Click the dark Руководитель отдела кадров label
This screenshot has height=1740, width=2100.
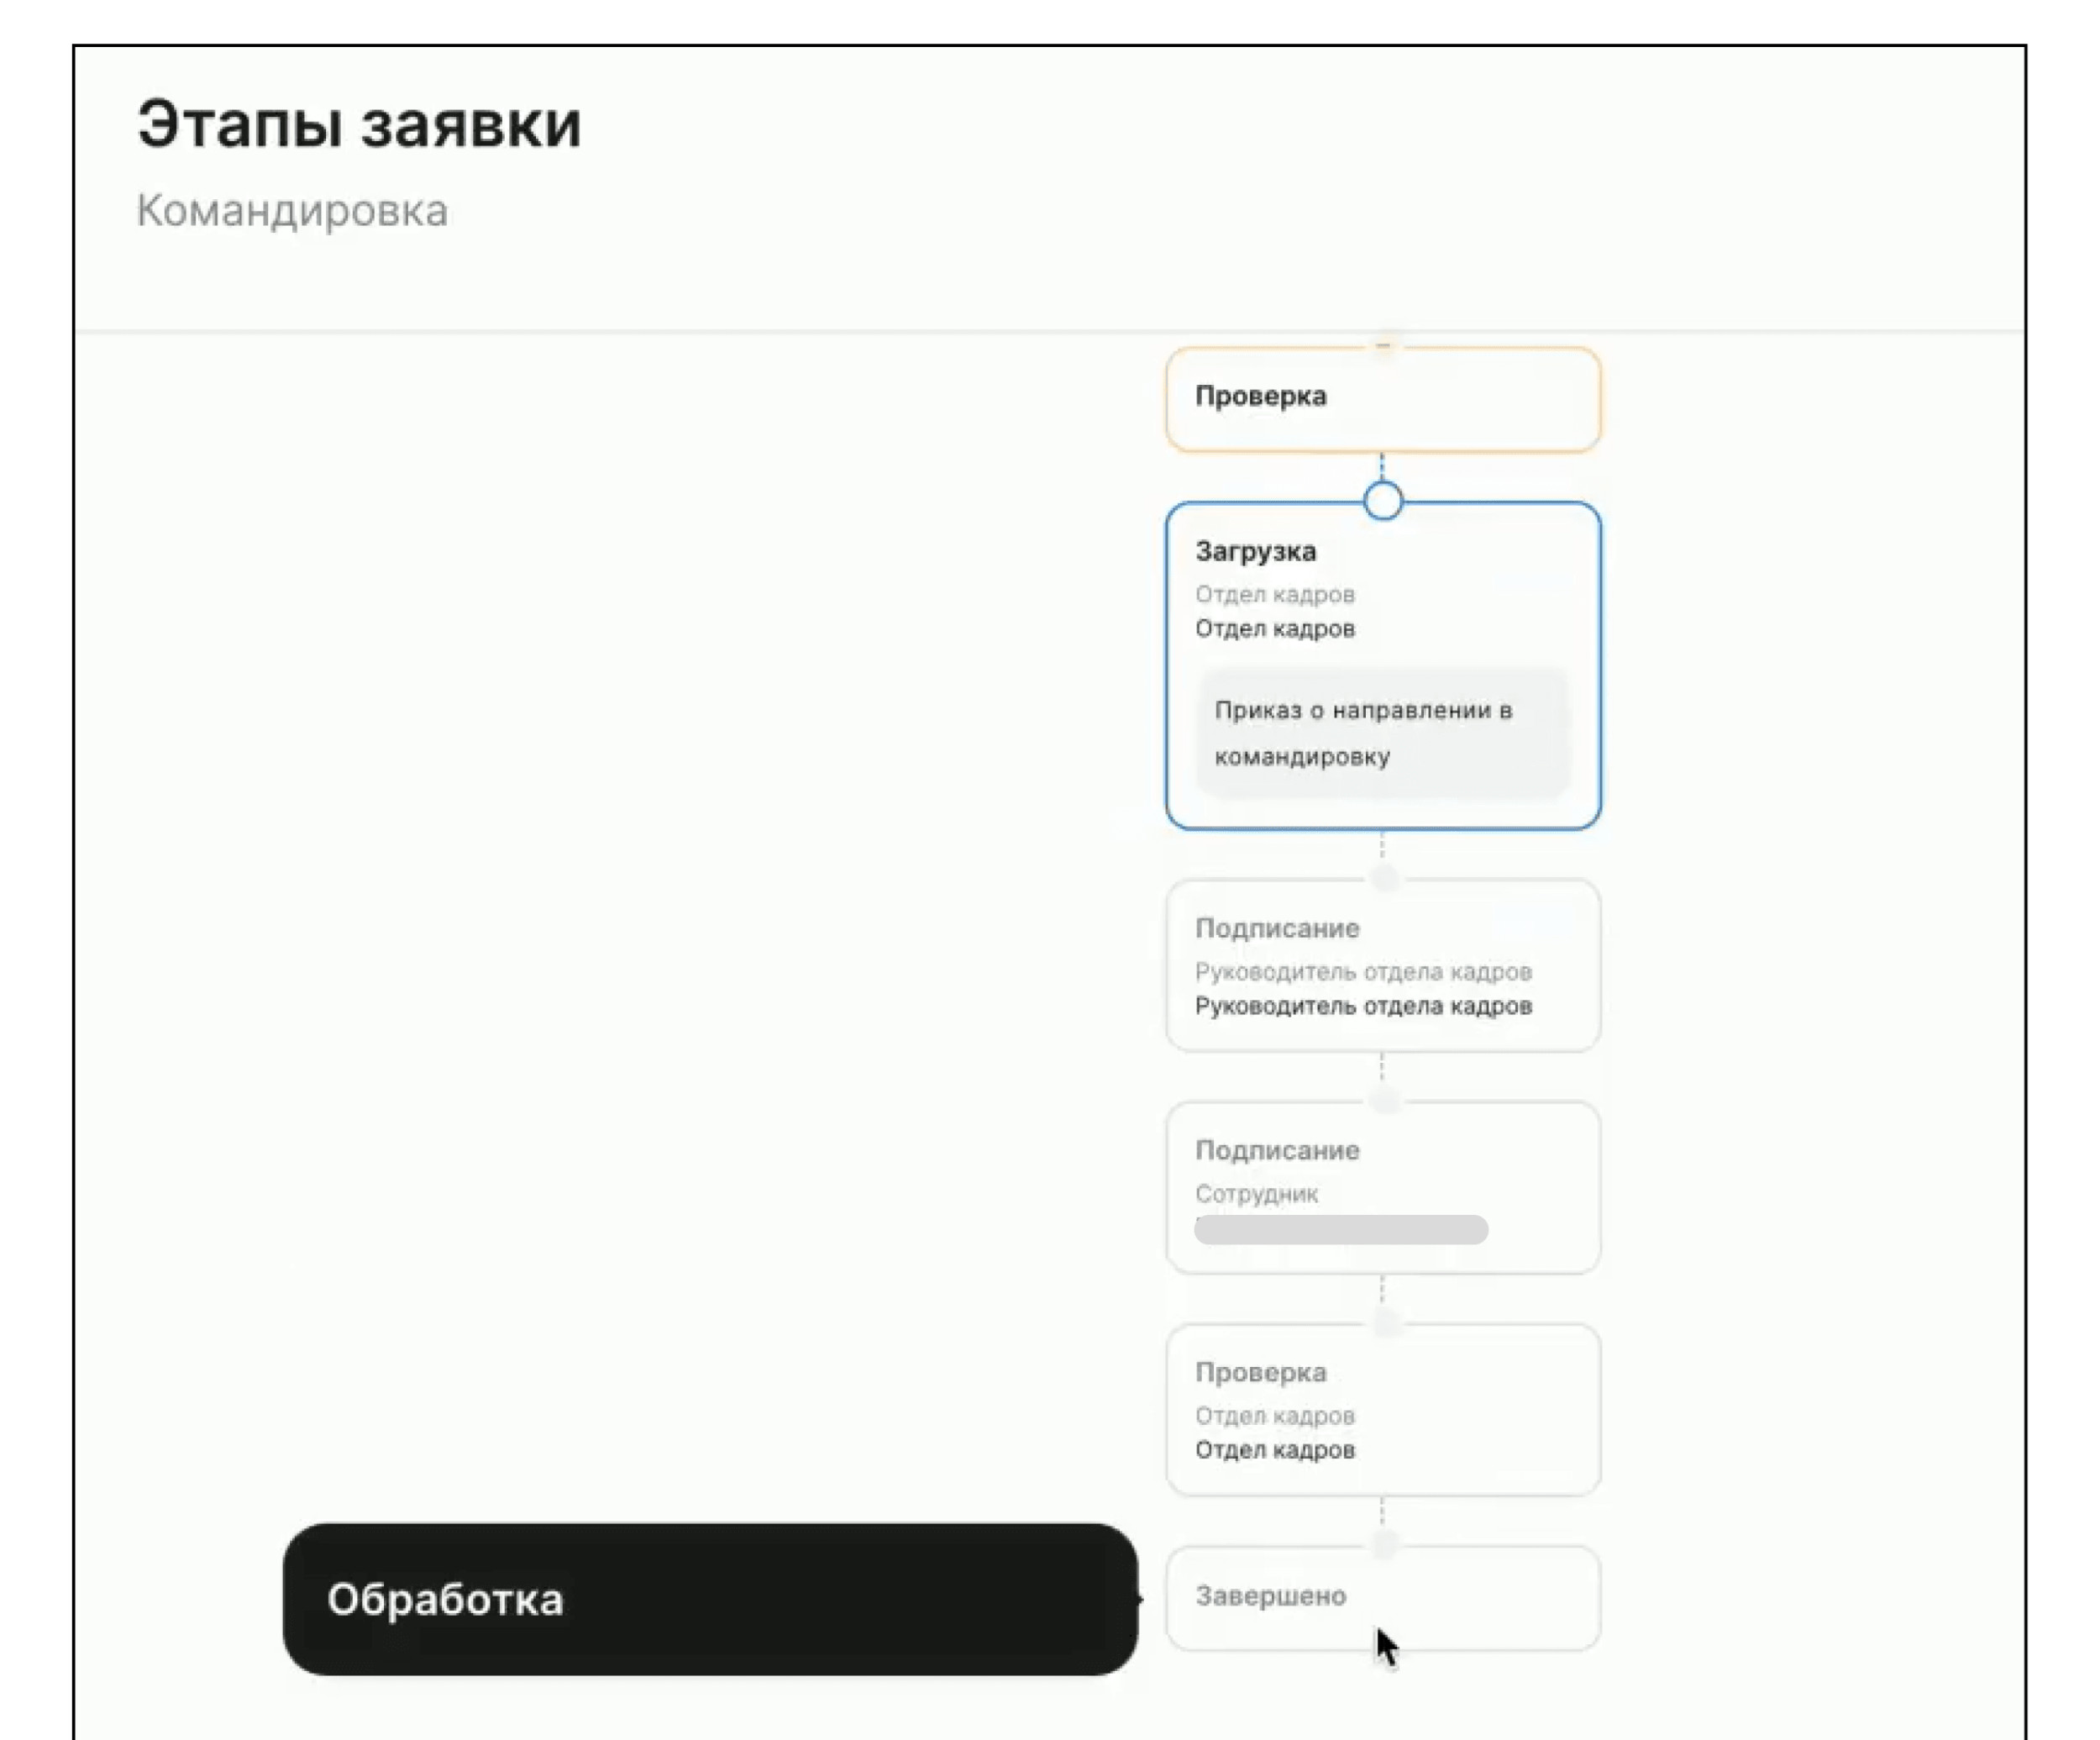pyautogui.click(x=1362, y=1006)
